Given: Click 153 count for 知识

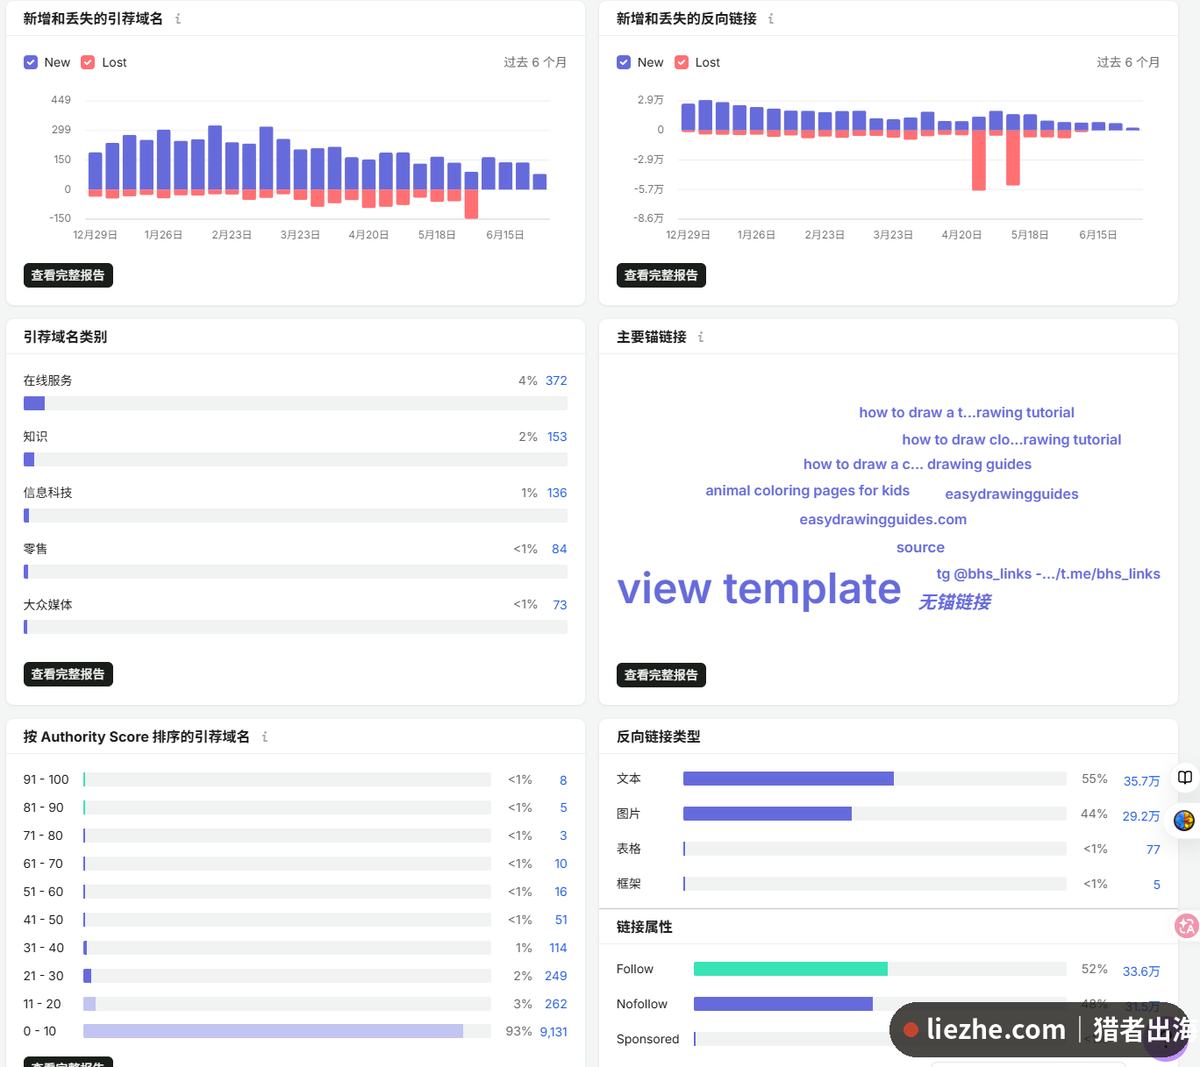Looking at the screenshot, I should coord(557,437).
